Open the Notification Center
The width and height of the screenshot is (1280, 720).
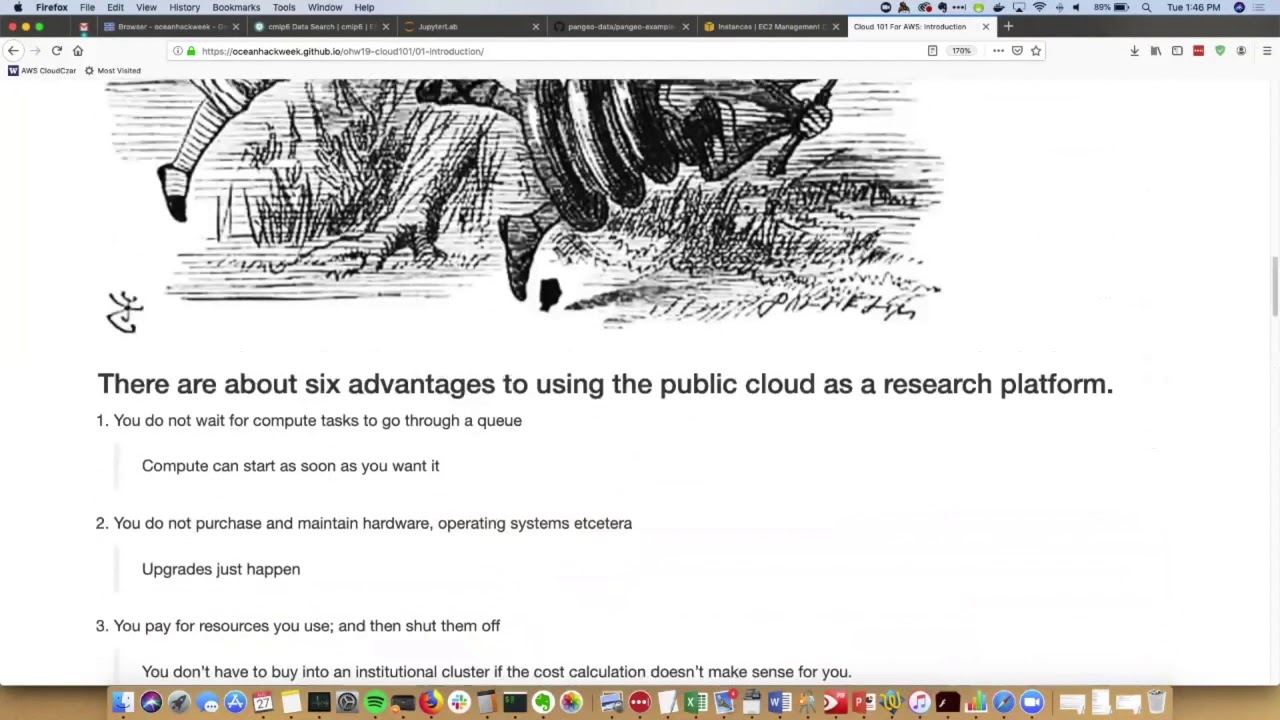tap(1258, 7)
